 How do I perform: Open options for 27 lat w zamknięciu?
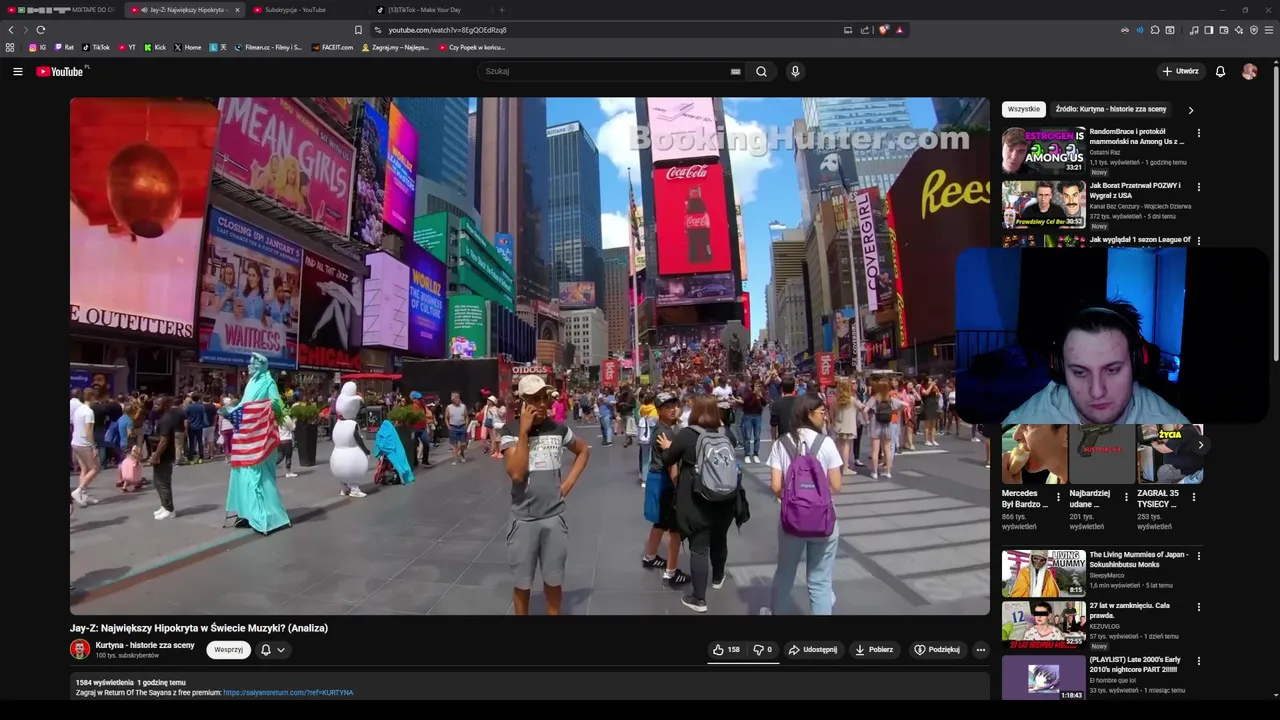pos(1199,607)
